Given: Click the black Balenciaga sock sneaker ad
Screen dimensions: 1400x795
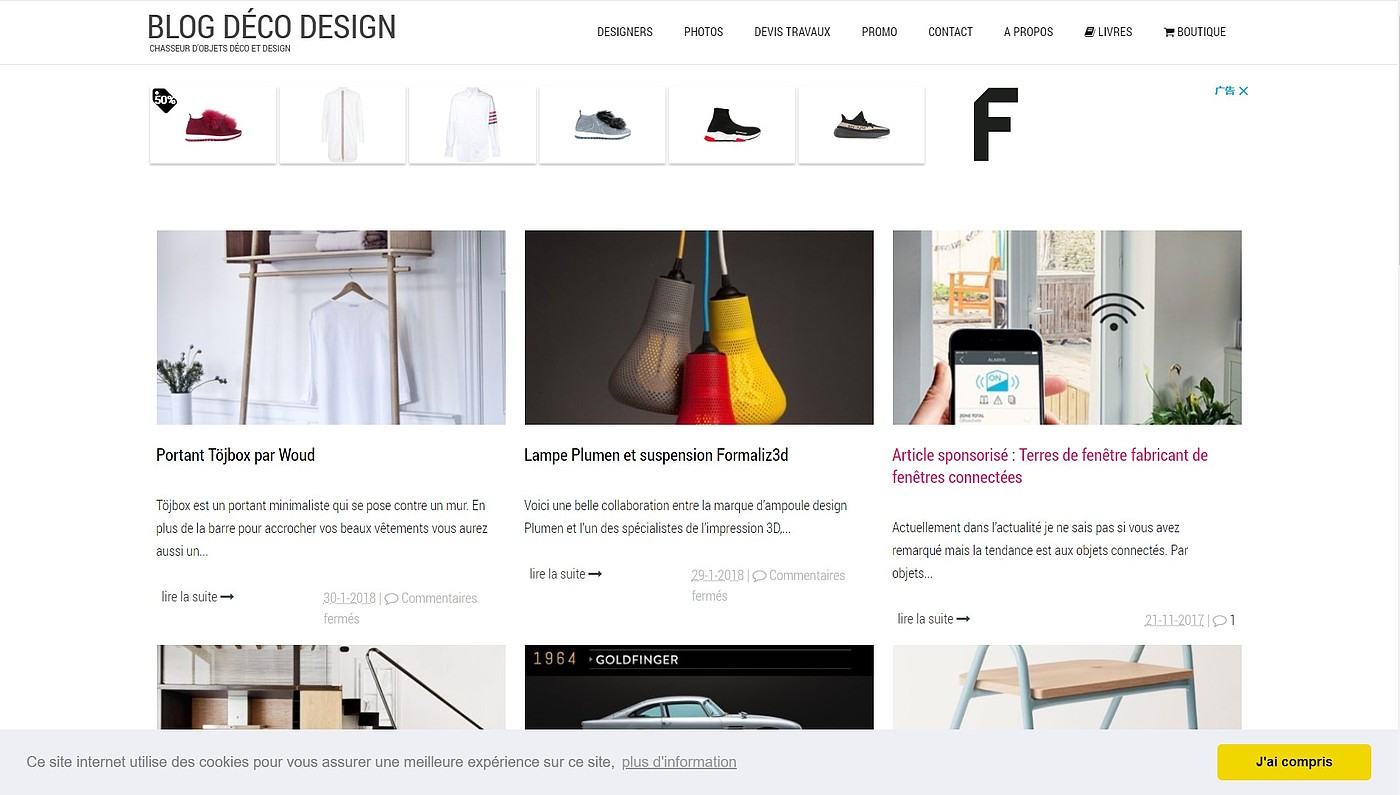Looking at the screenshot, I should [x=732, y=124].
